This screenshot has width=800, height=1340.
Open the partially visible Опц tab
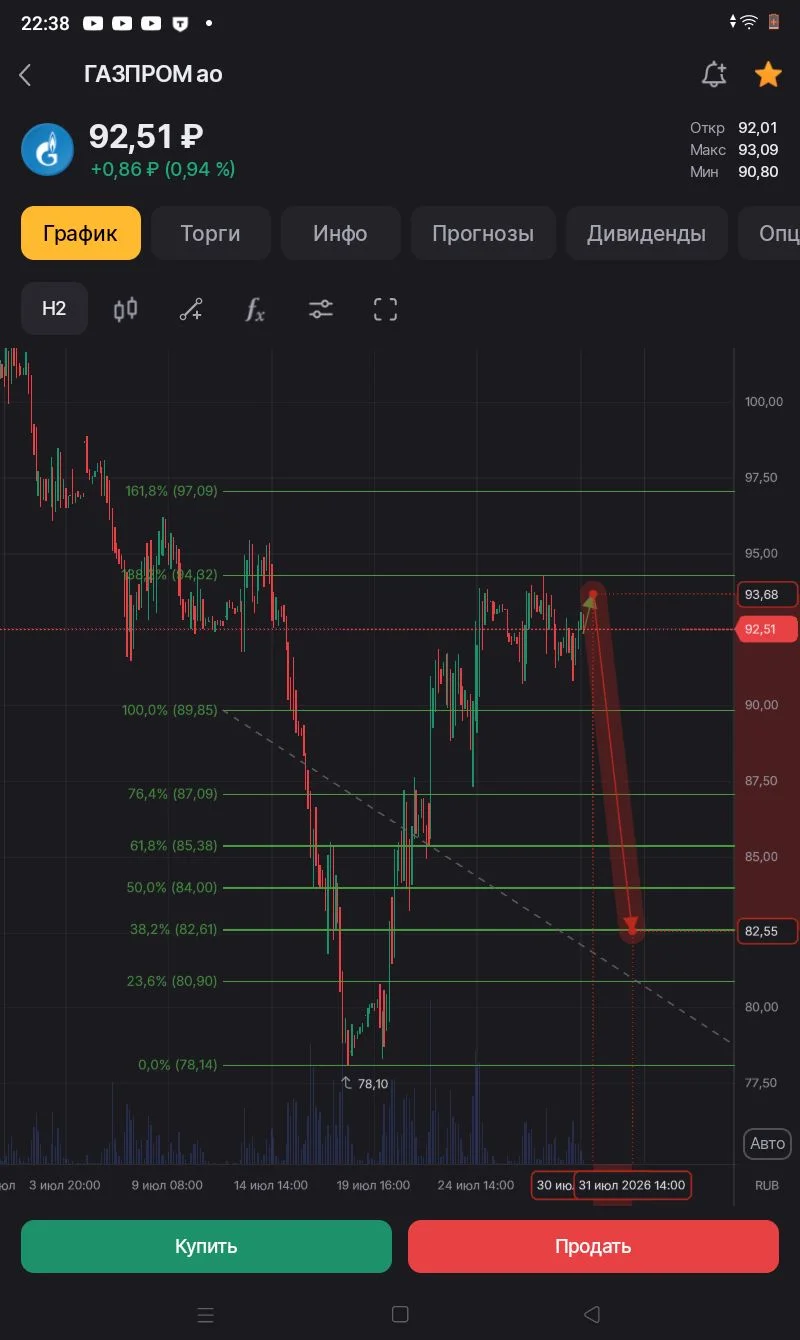coord(768,233)
